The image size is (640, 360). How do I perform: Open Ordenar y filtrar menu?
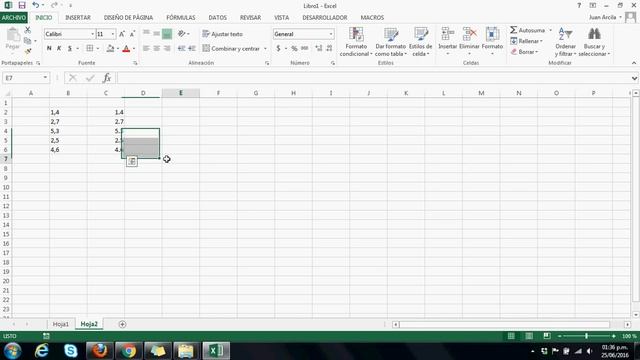tap(565, 42)
